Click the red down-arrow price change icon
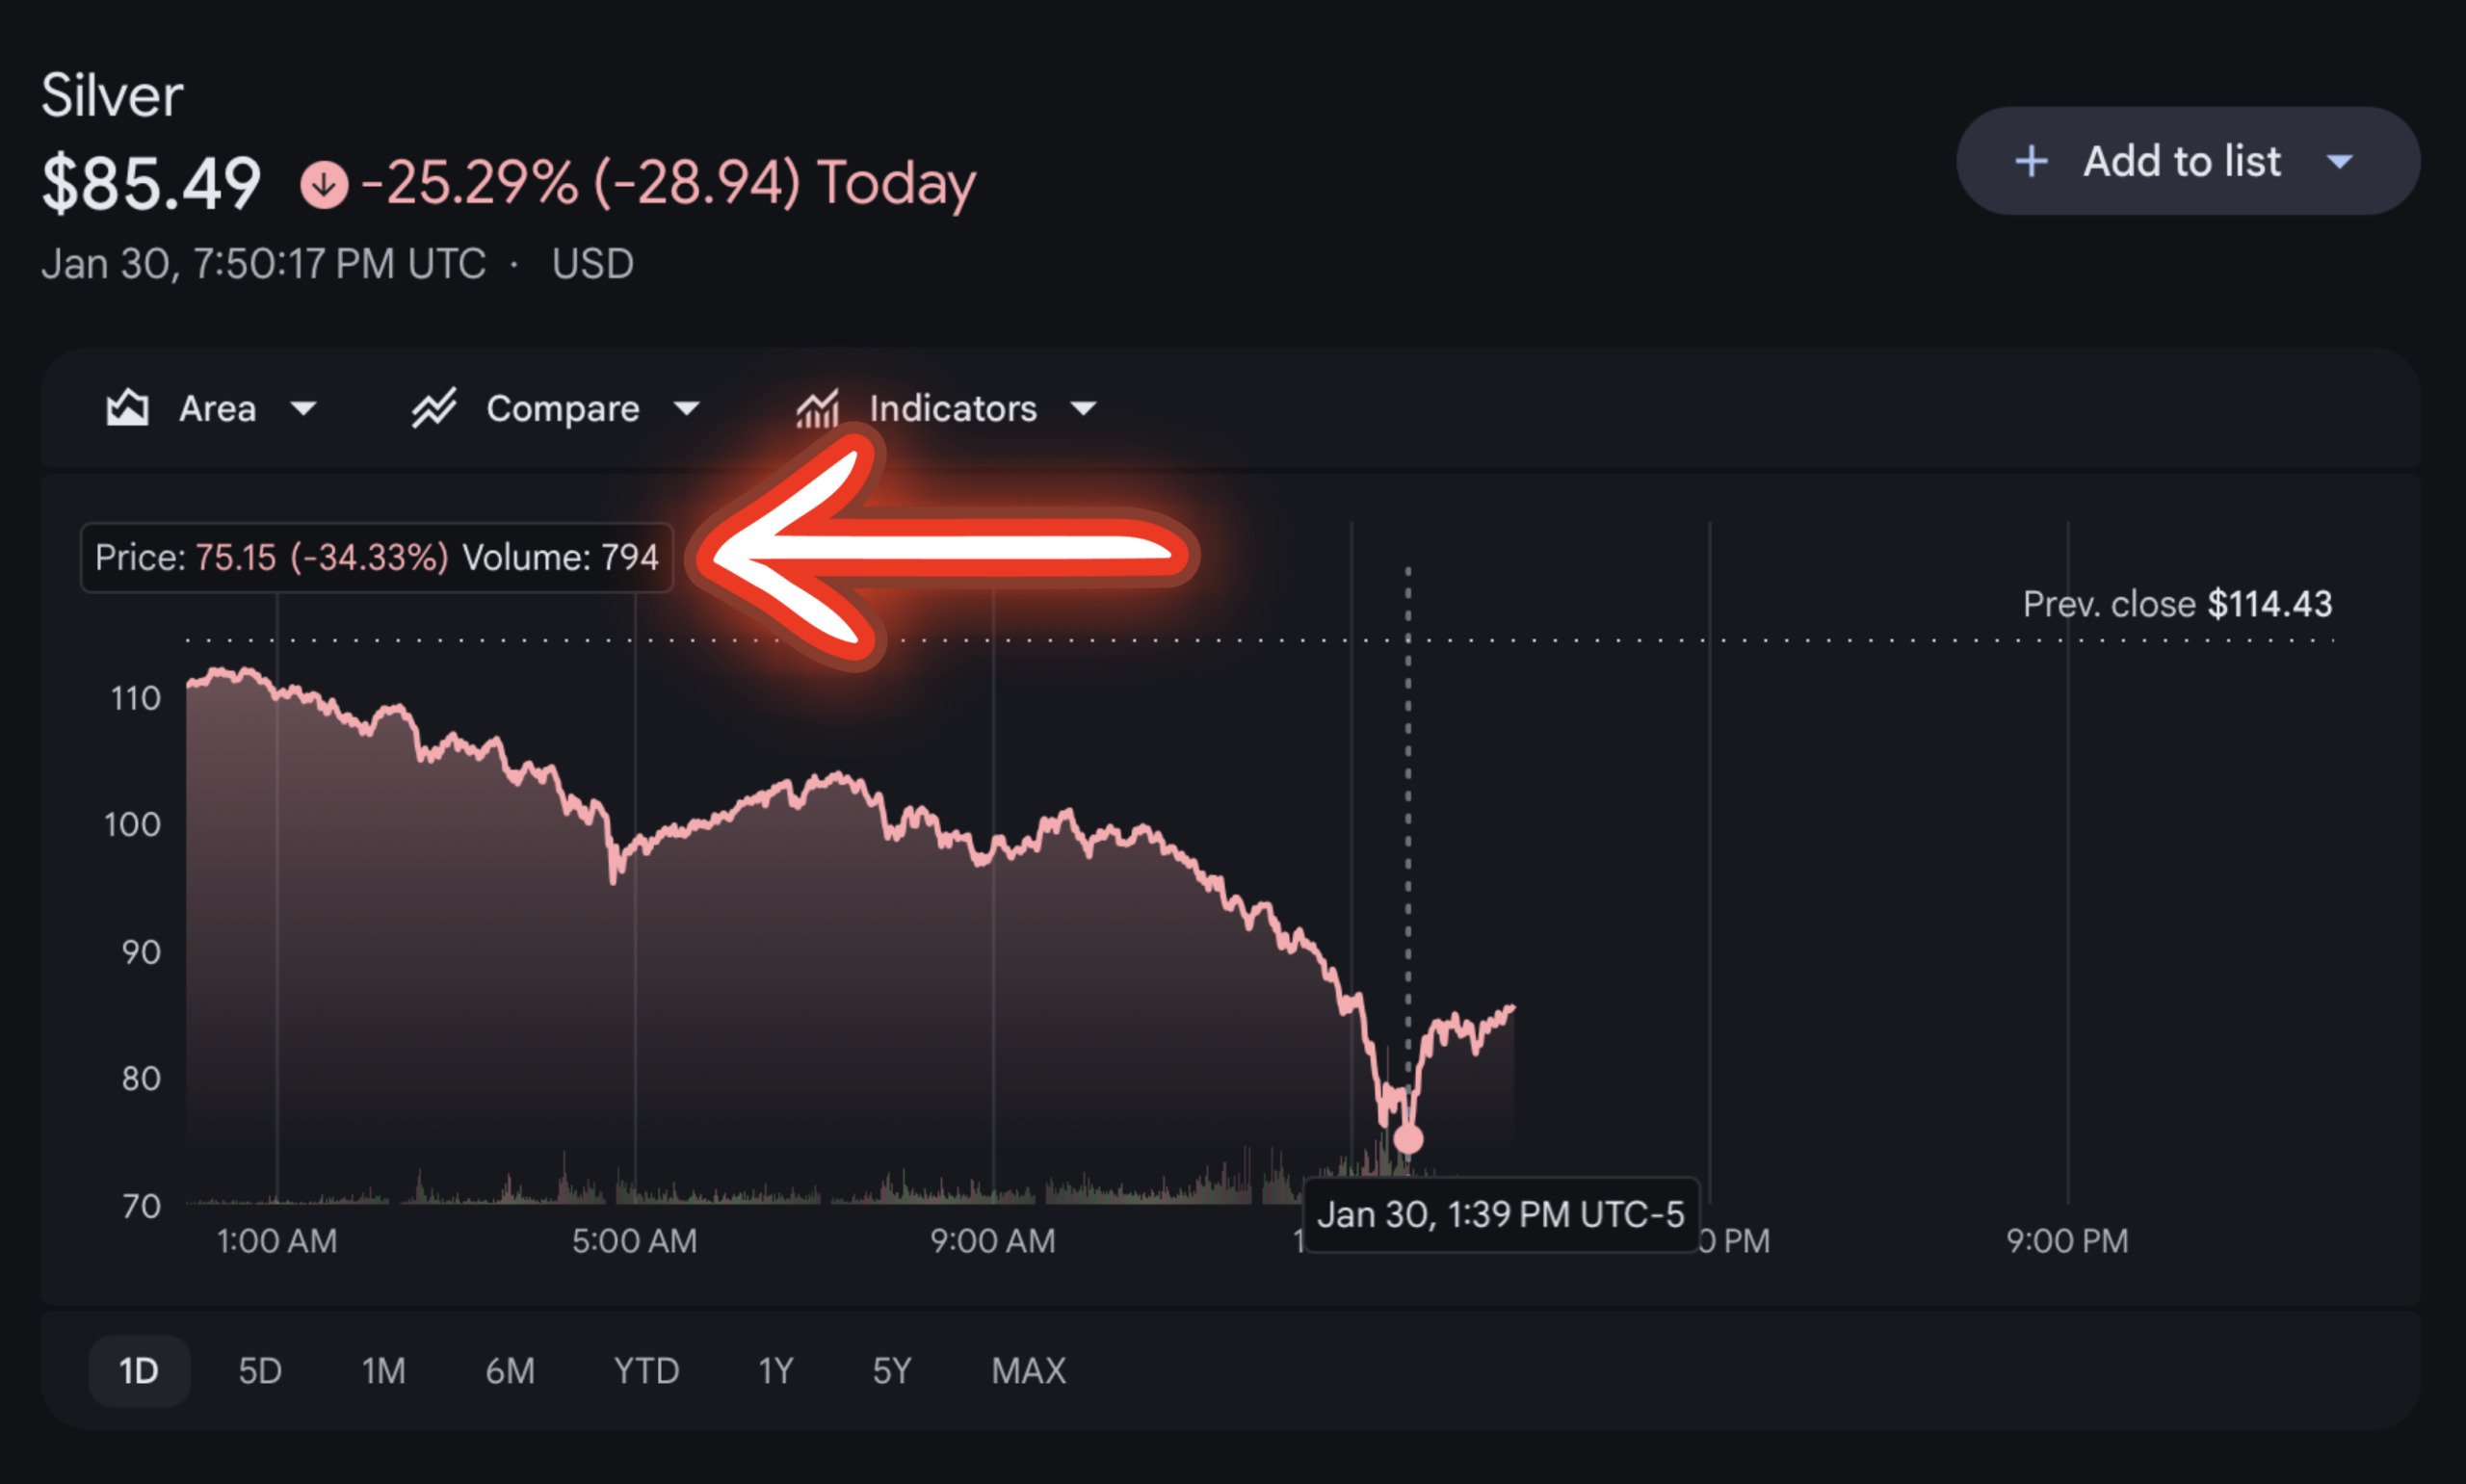 pyautogui.click(x=324, y=185)
